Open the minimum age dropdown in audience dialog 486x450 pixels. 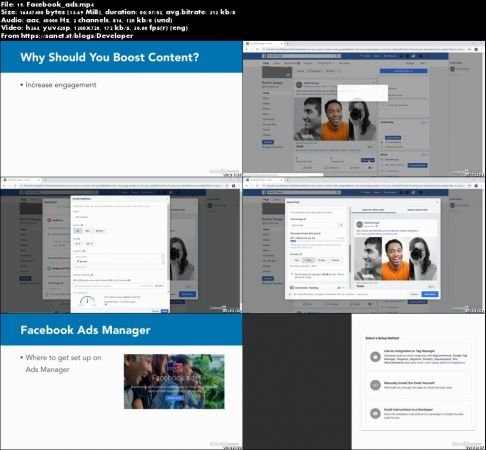coord(78,244)
